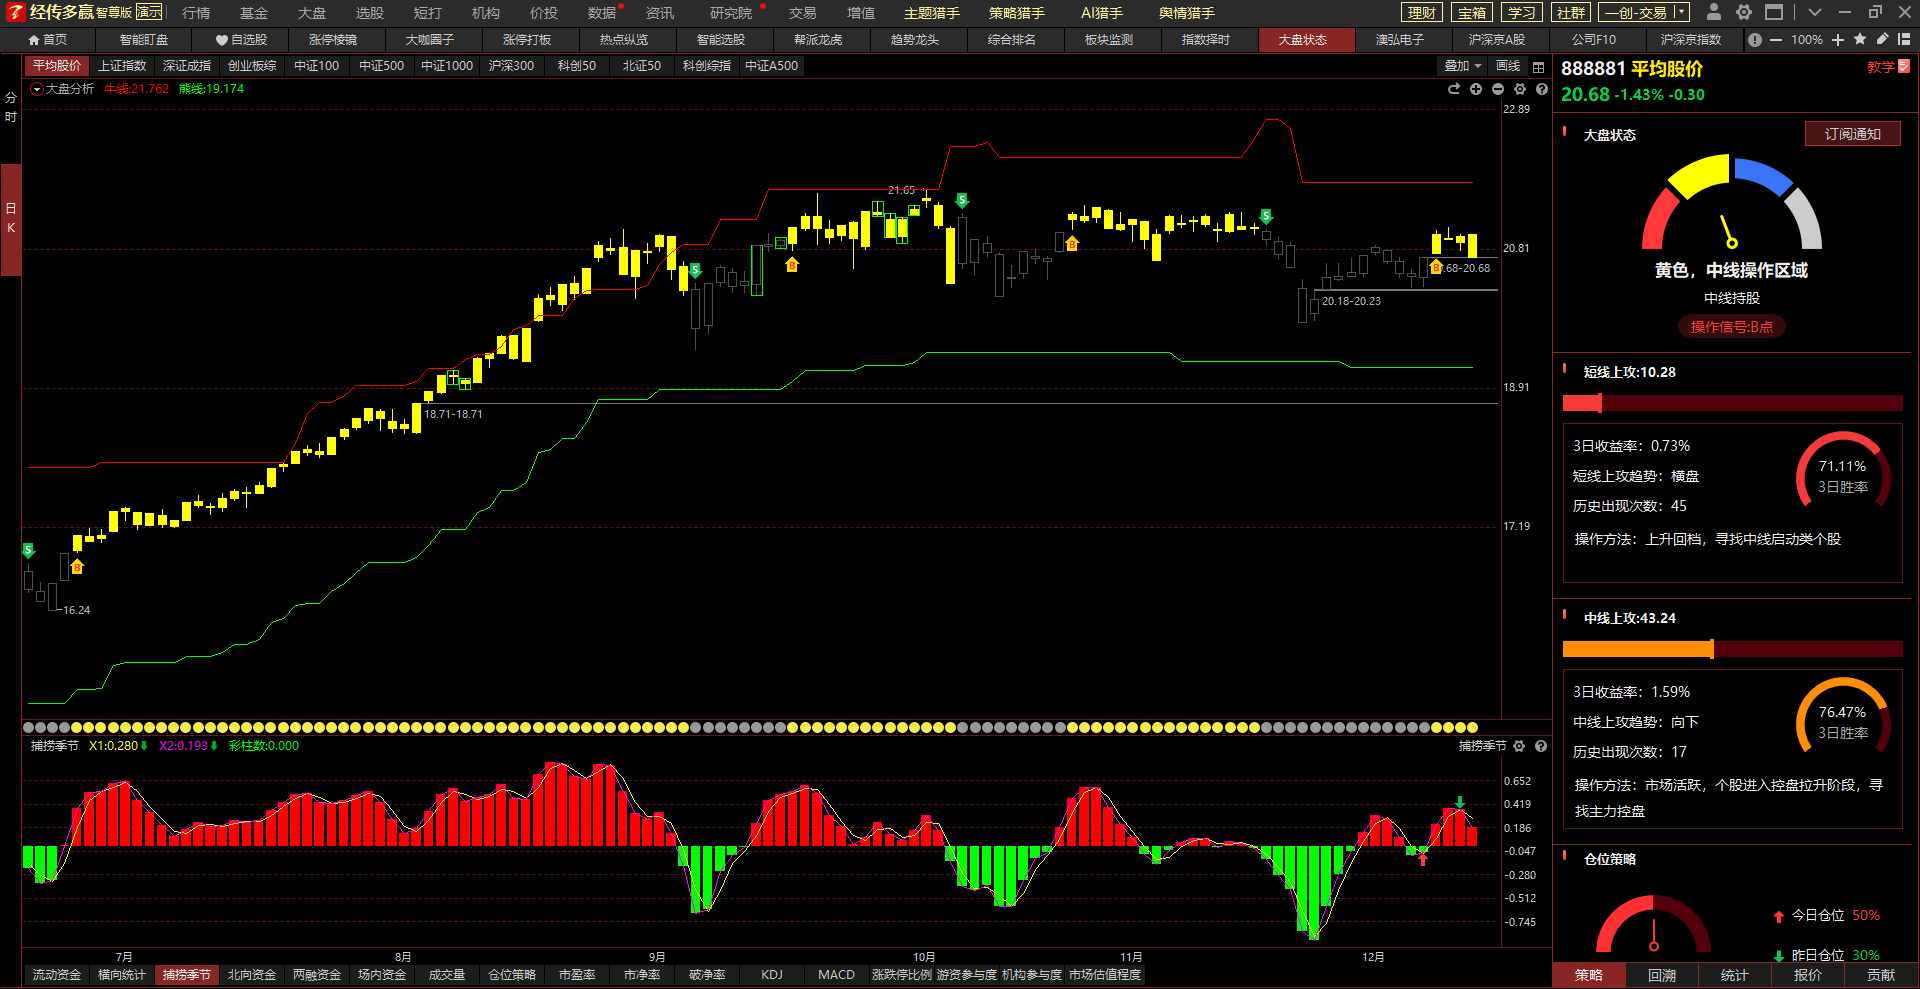
Task: Switch to 日K view on left sidebar
Action: (11, 218)
